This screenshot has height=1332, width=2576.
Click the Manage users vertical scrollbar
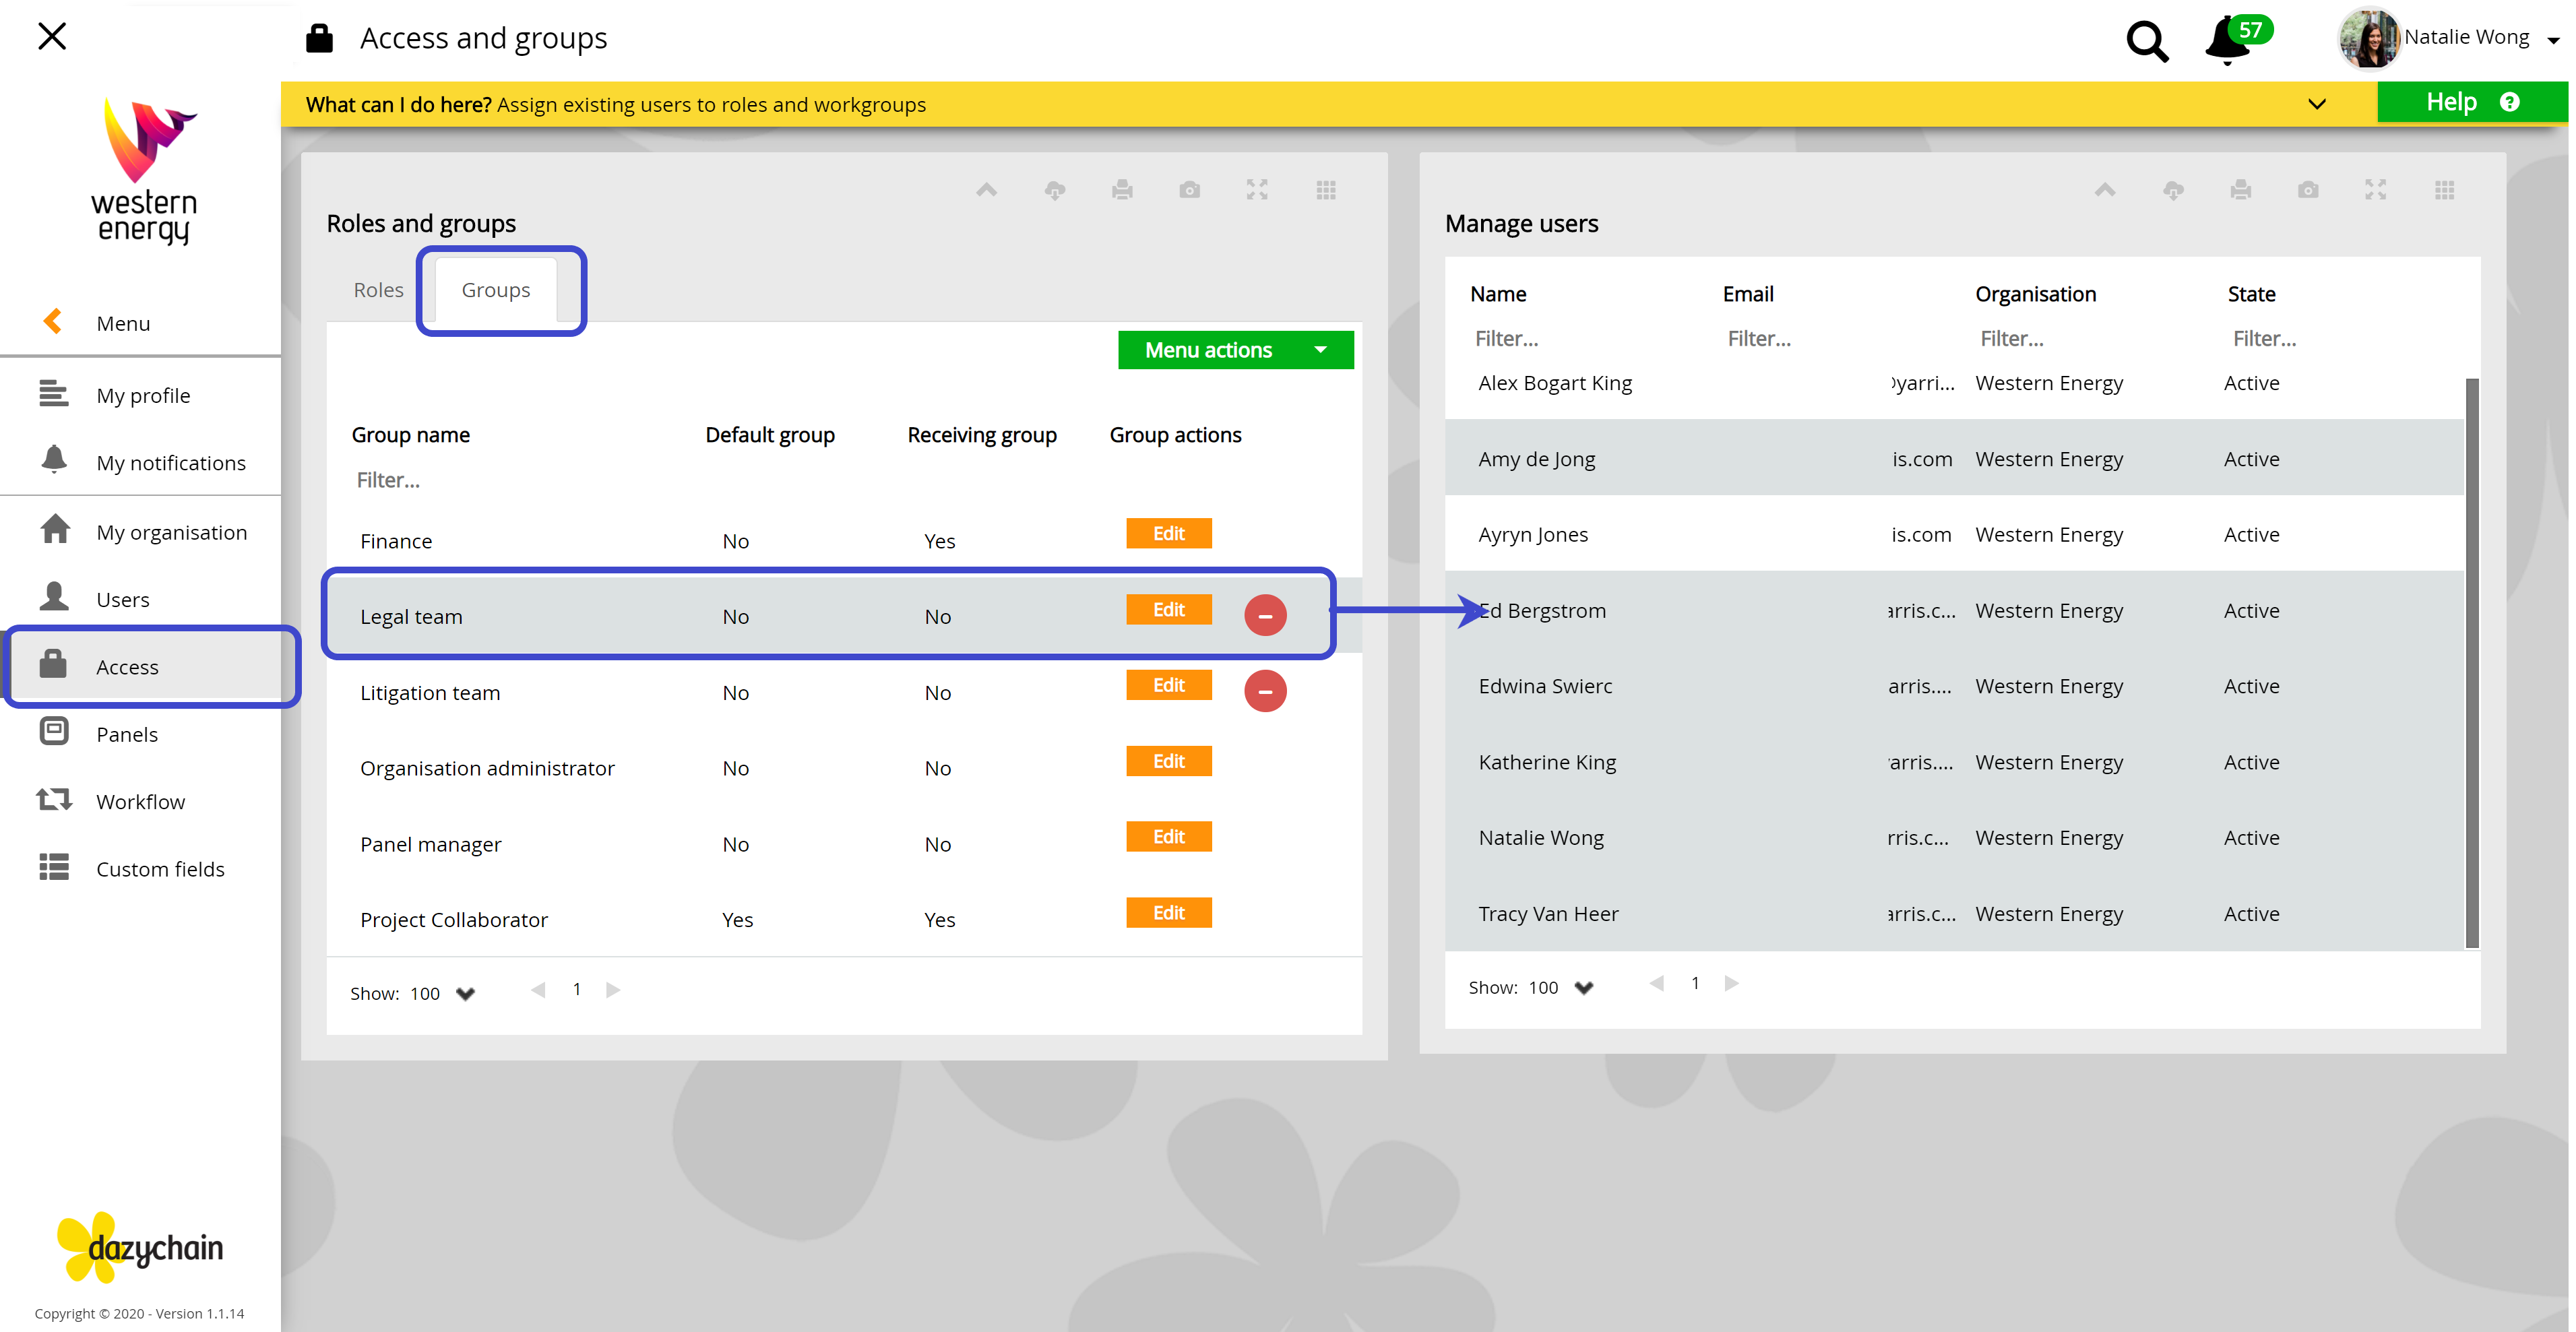pyautogui.click(x=2472, y=662)
